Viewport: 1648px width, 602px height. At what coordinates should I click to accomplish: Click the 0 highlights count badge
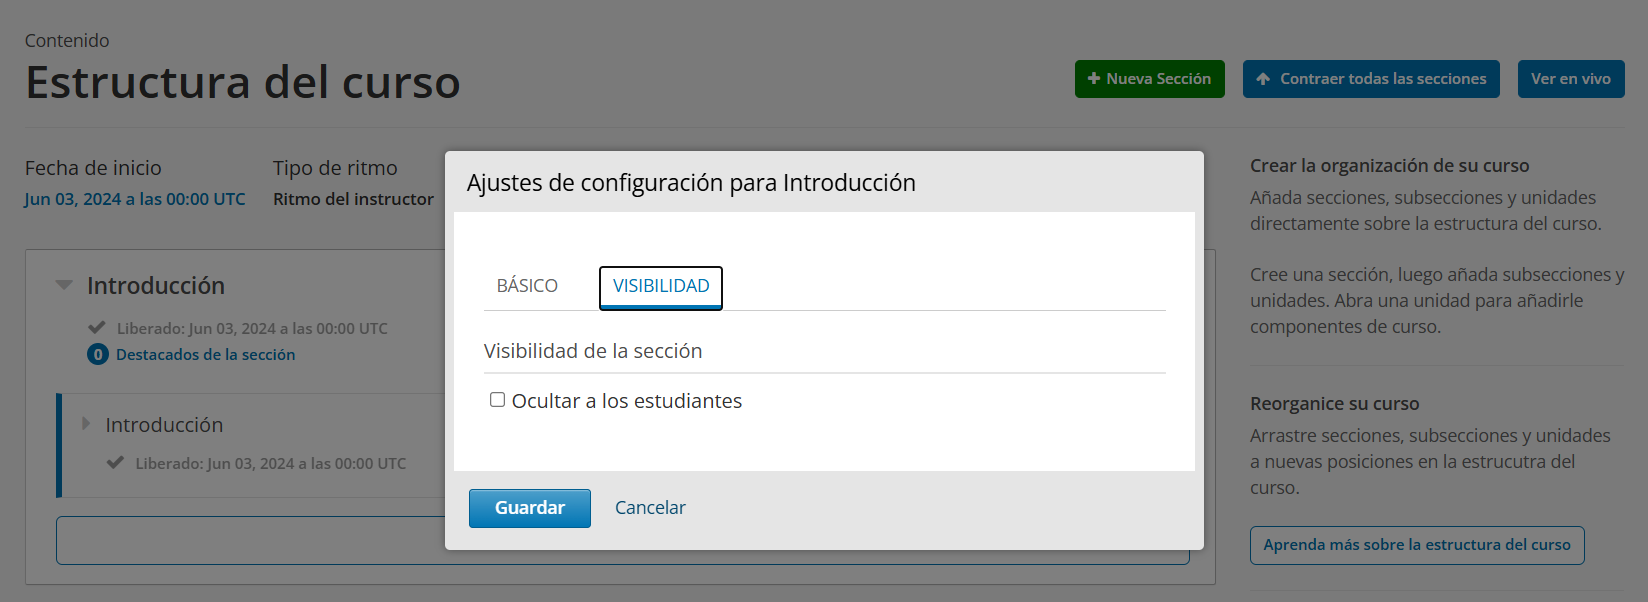click(98, 354)
